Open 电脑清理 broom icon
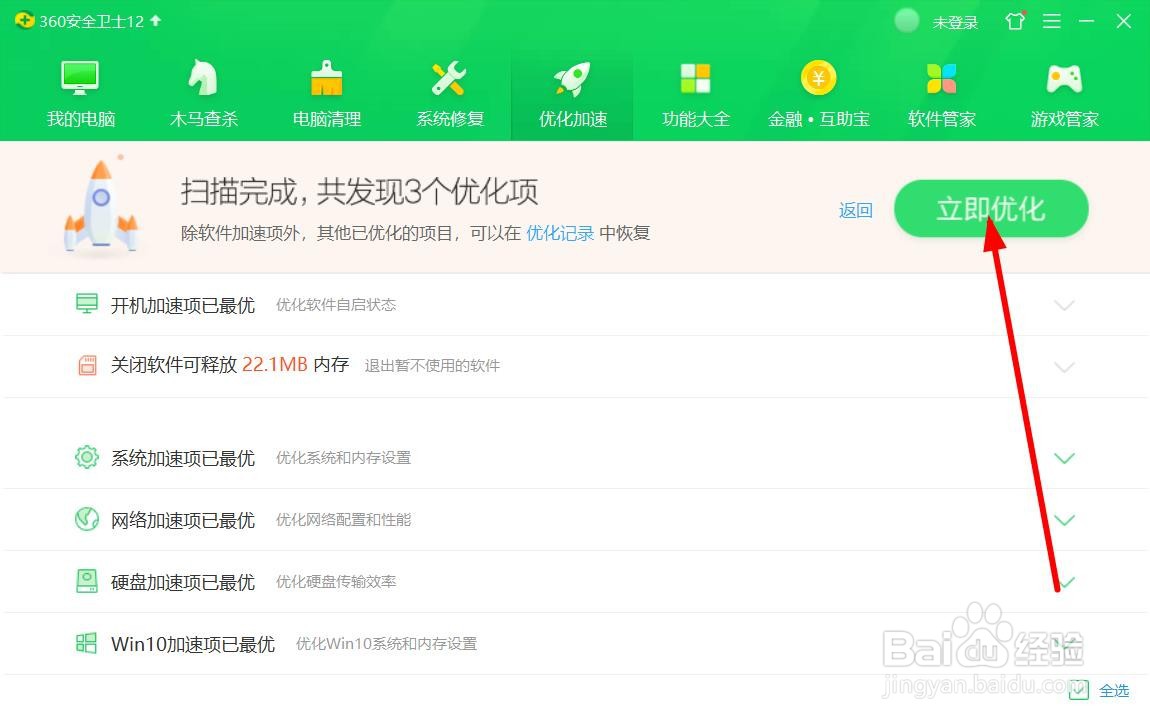 326,78
